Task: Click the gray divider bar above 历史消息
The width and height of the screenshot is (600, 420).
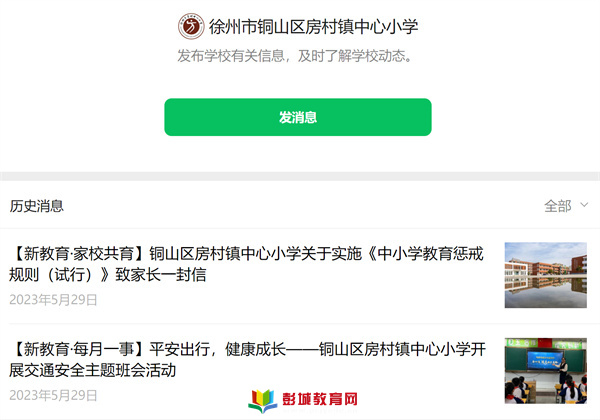Action: pyautogui.click(x=300, y=176)
